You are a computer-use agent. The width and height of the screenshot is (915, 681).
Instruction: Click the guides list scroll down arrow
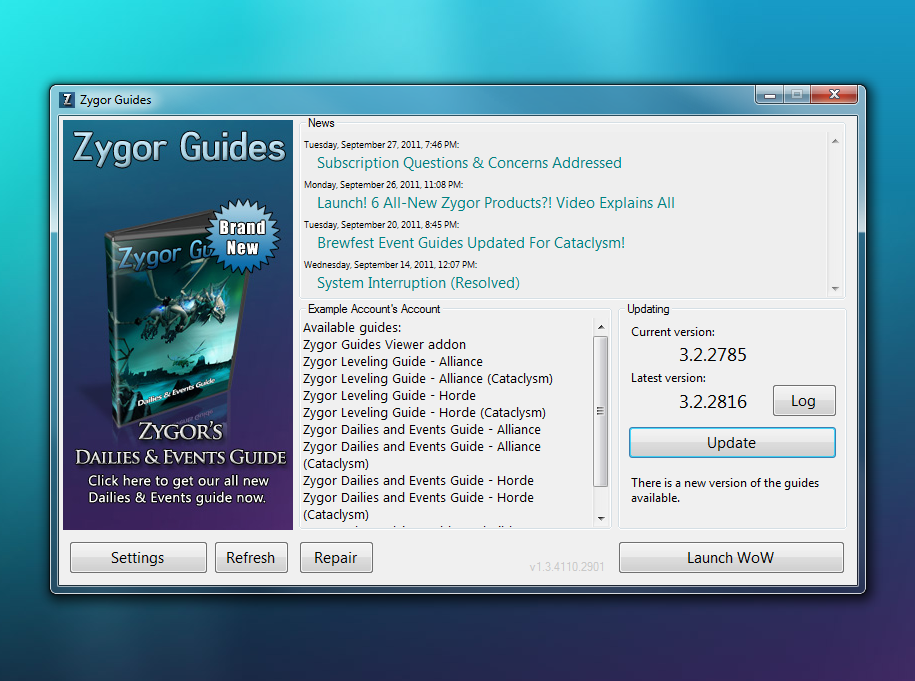tap(601, 518)
